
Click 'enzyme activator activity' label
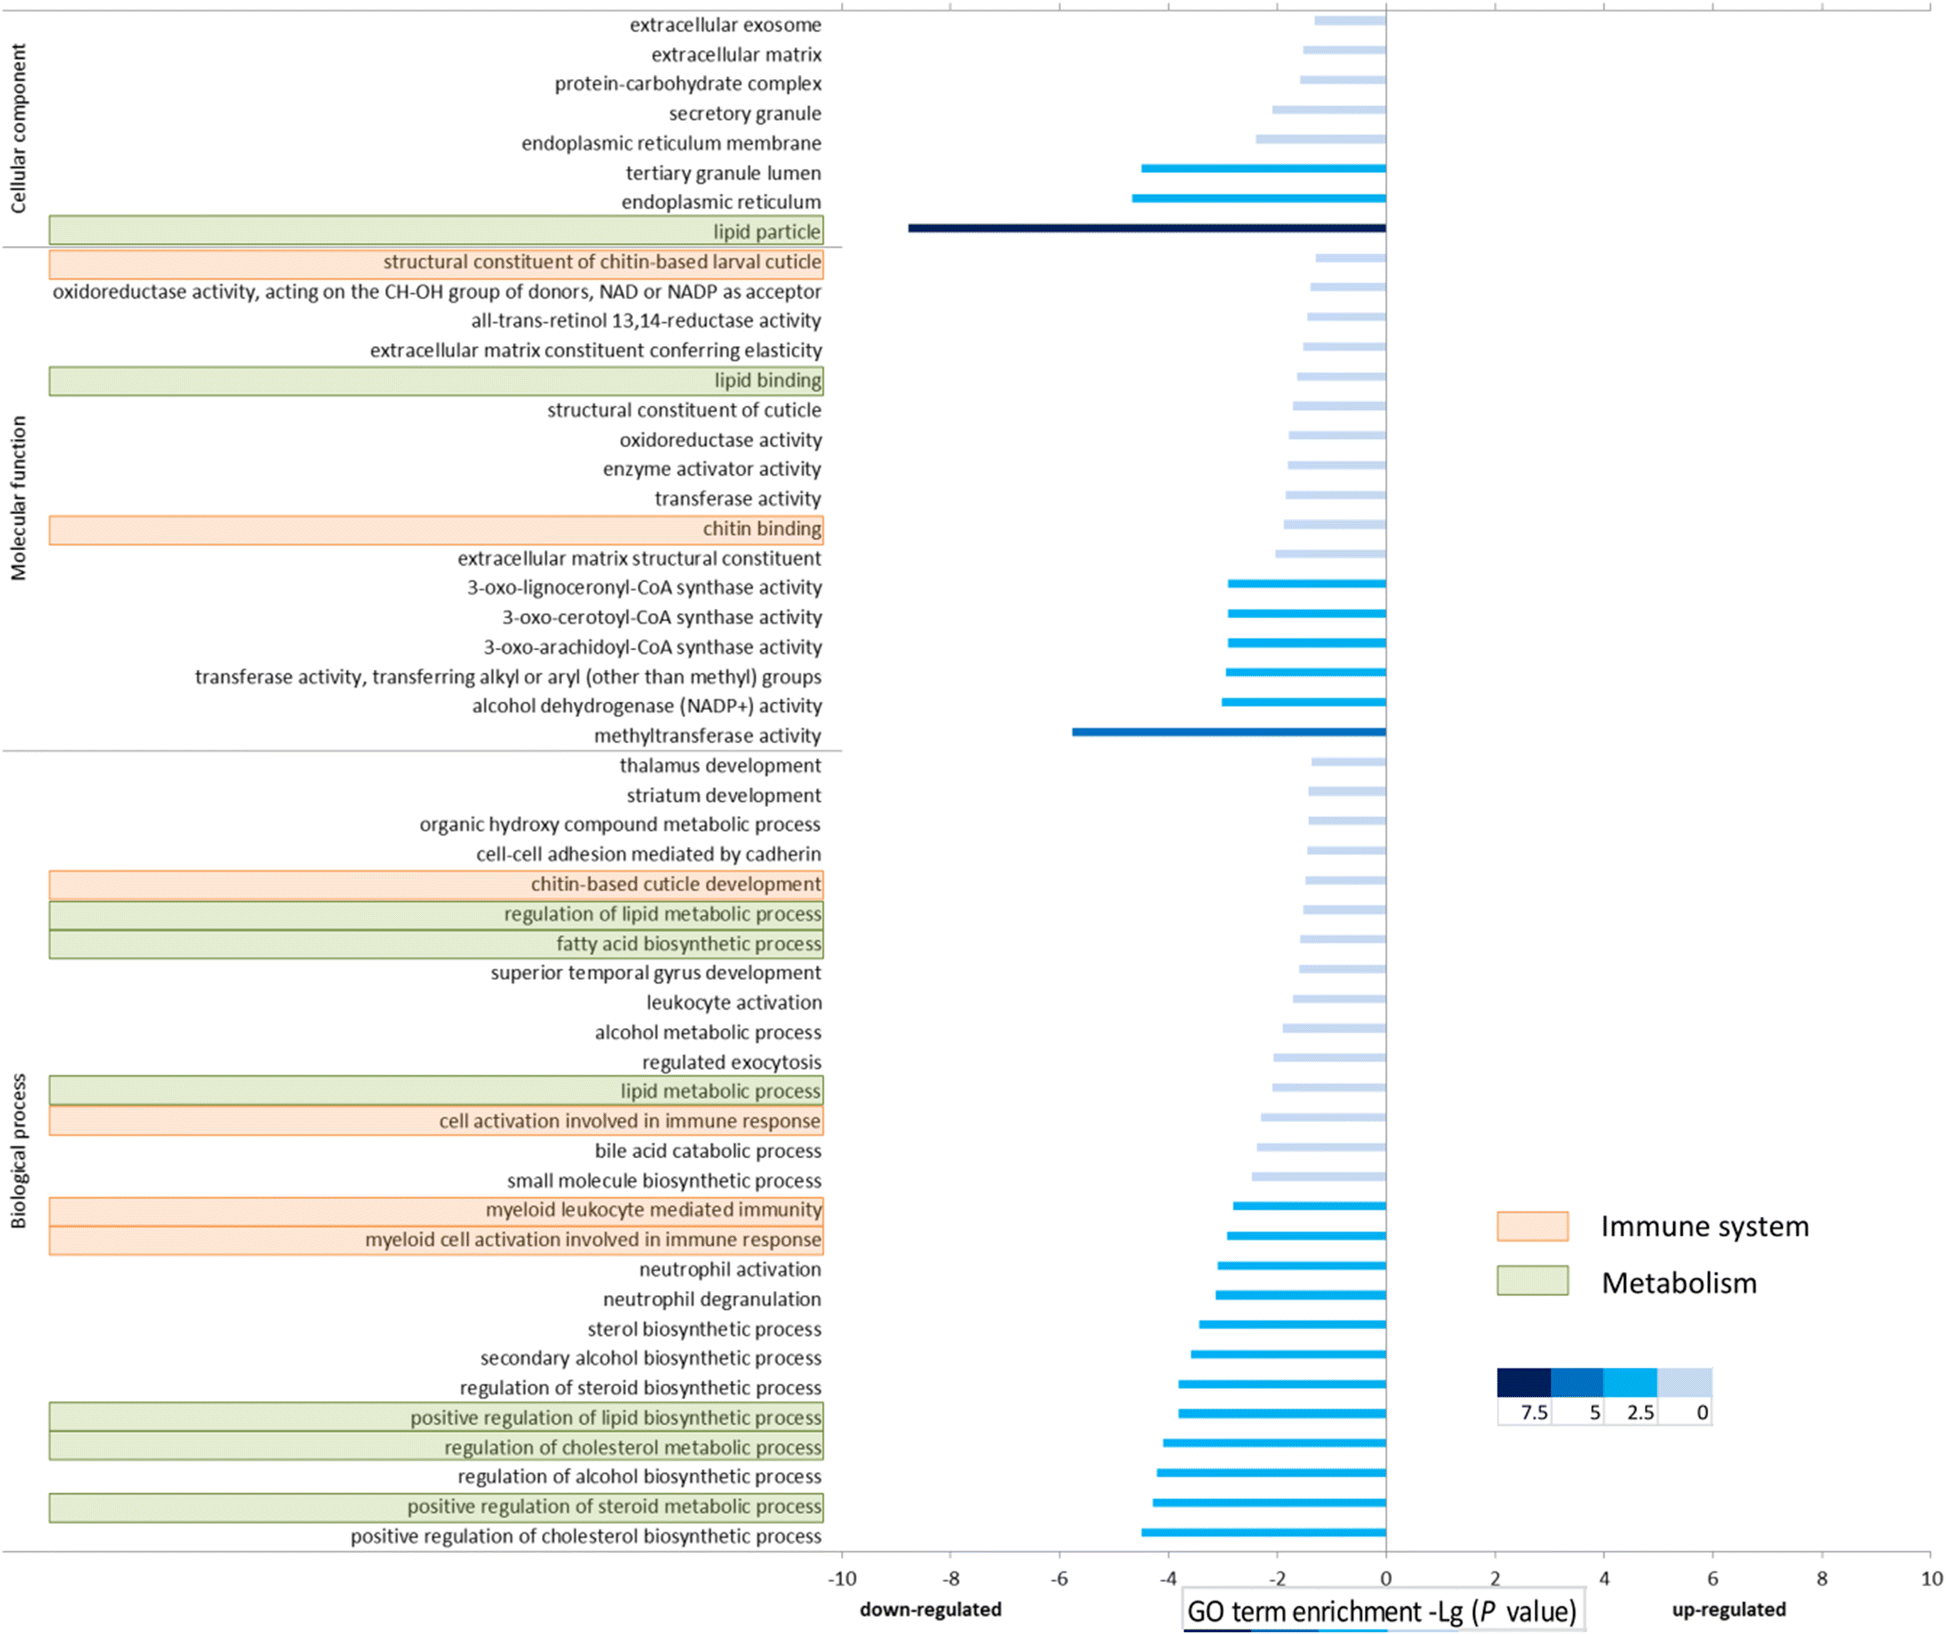click(712, 469)
